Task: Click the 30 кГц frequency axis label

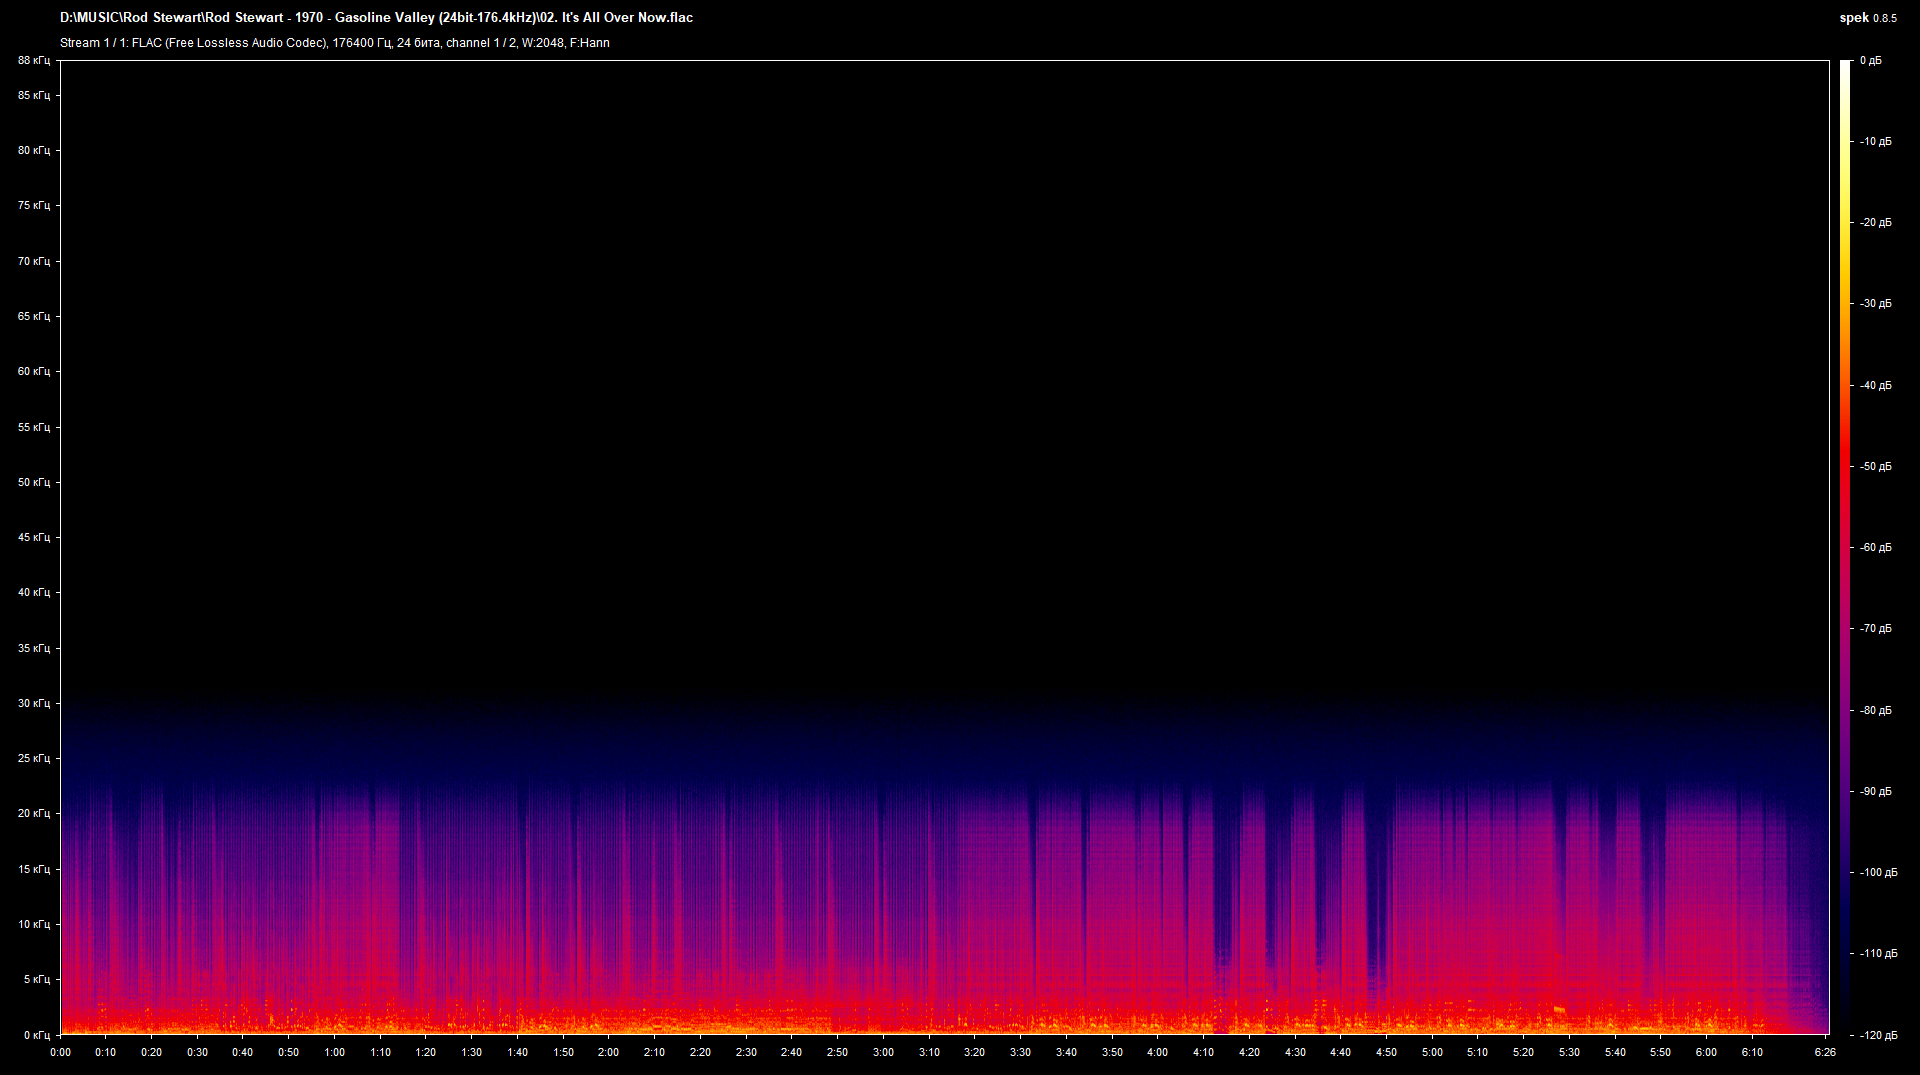Action: 34,703
